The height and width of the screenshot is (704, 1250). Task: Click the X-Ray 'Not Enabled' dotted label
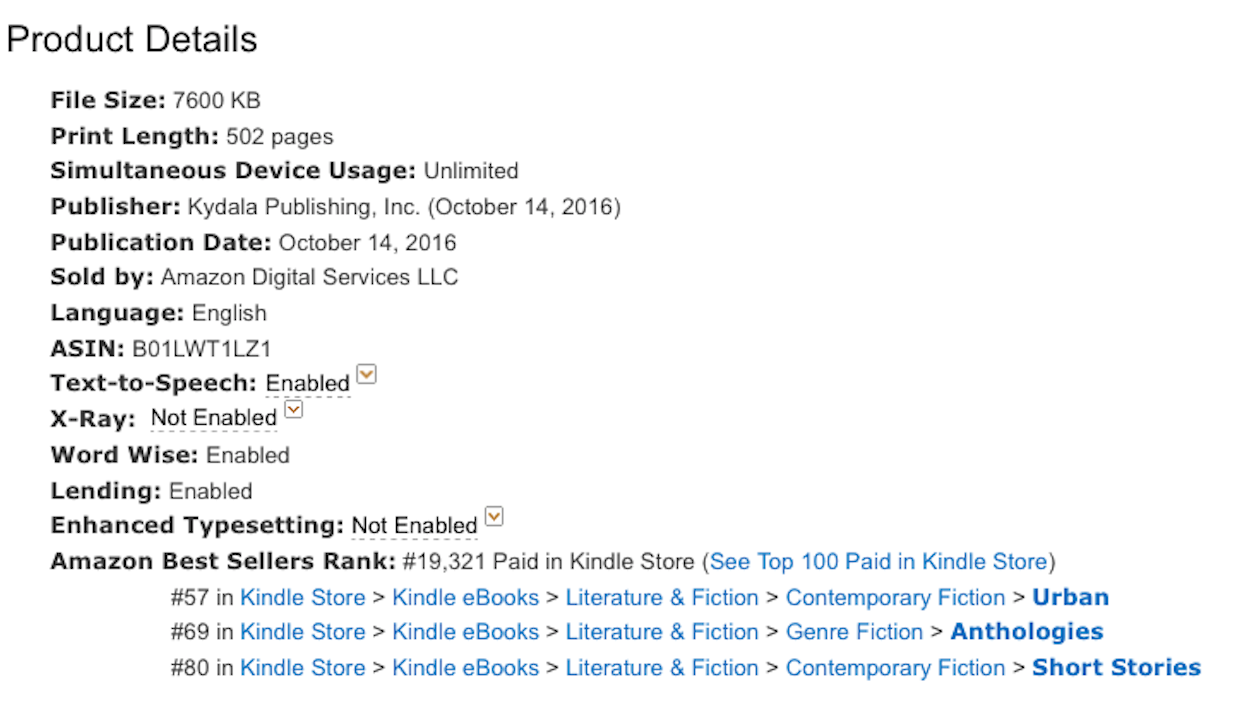(214, 419)
